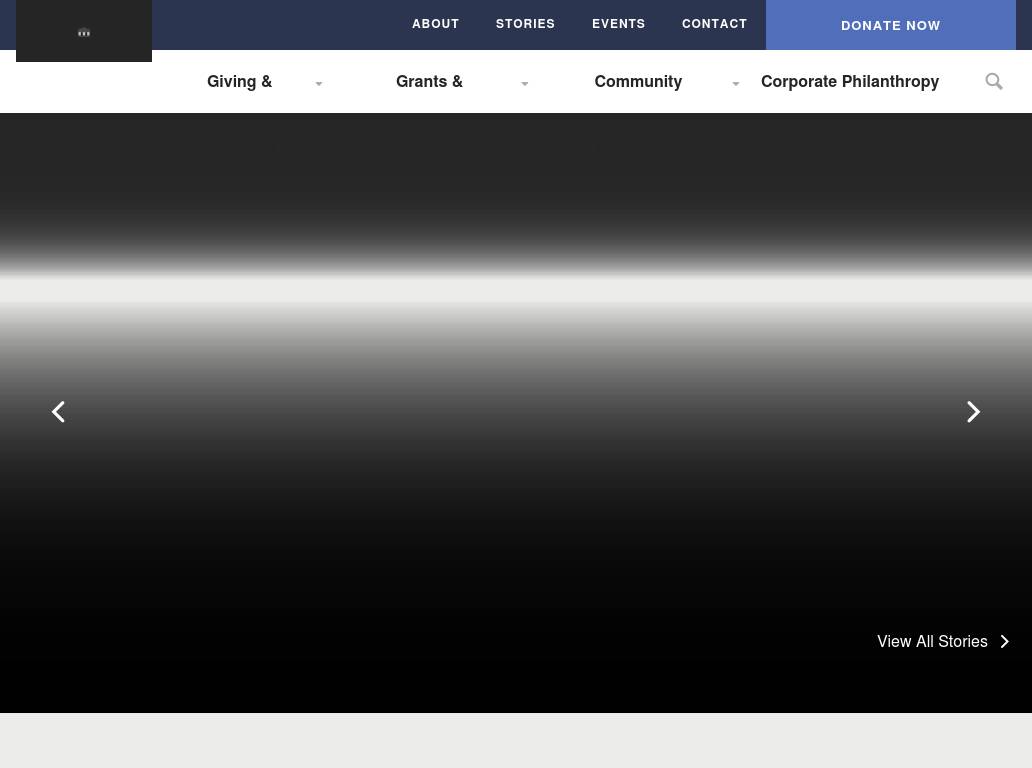The width and height of the screenshot is (1032, 768).
Task: Go to previous slide with left arrow
Action: [59, 412]
